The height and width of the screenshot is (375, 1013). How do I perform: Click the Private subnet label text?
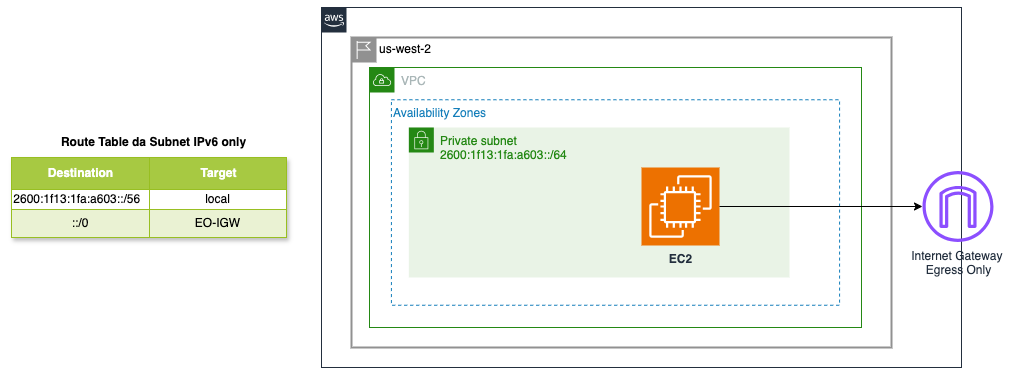click(x=479, y=140)
